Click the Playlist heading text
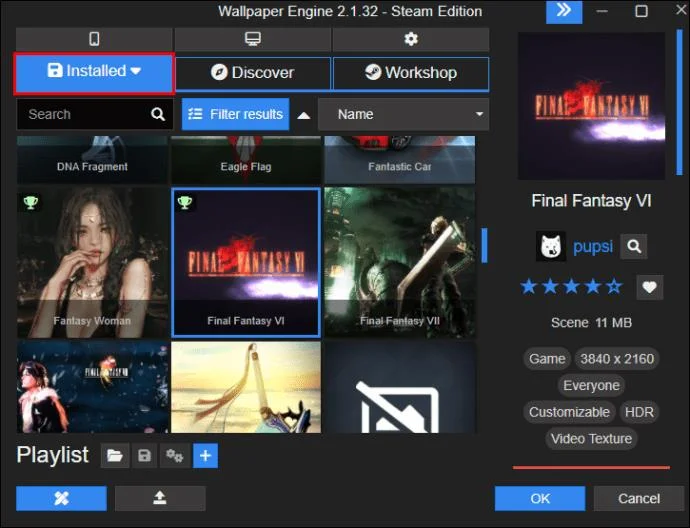Image resolution: width=690 pixels, height=528 pixels. [52, 455]
